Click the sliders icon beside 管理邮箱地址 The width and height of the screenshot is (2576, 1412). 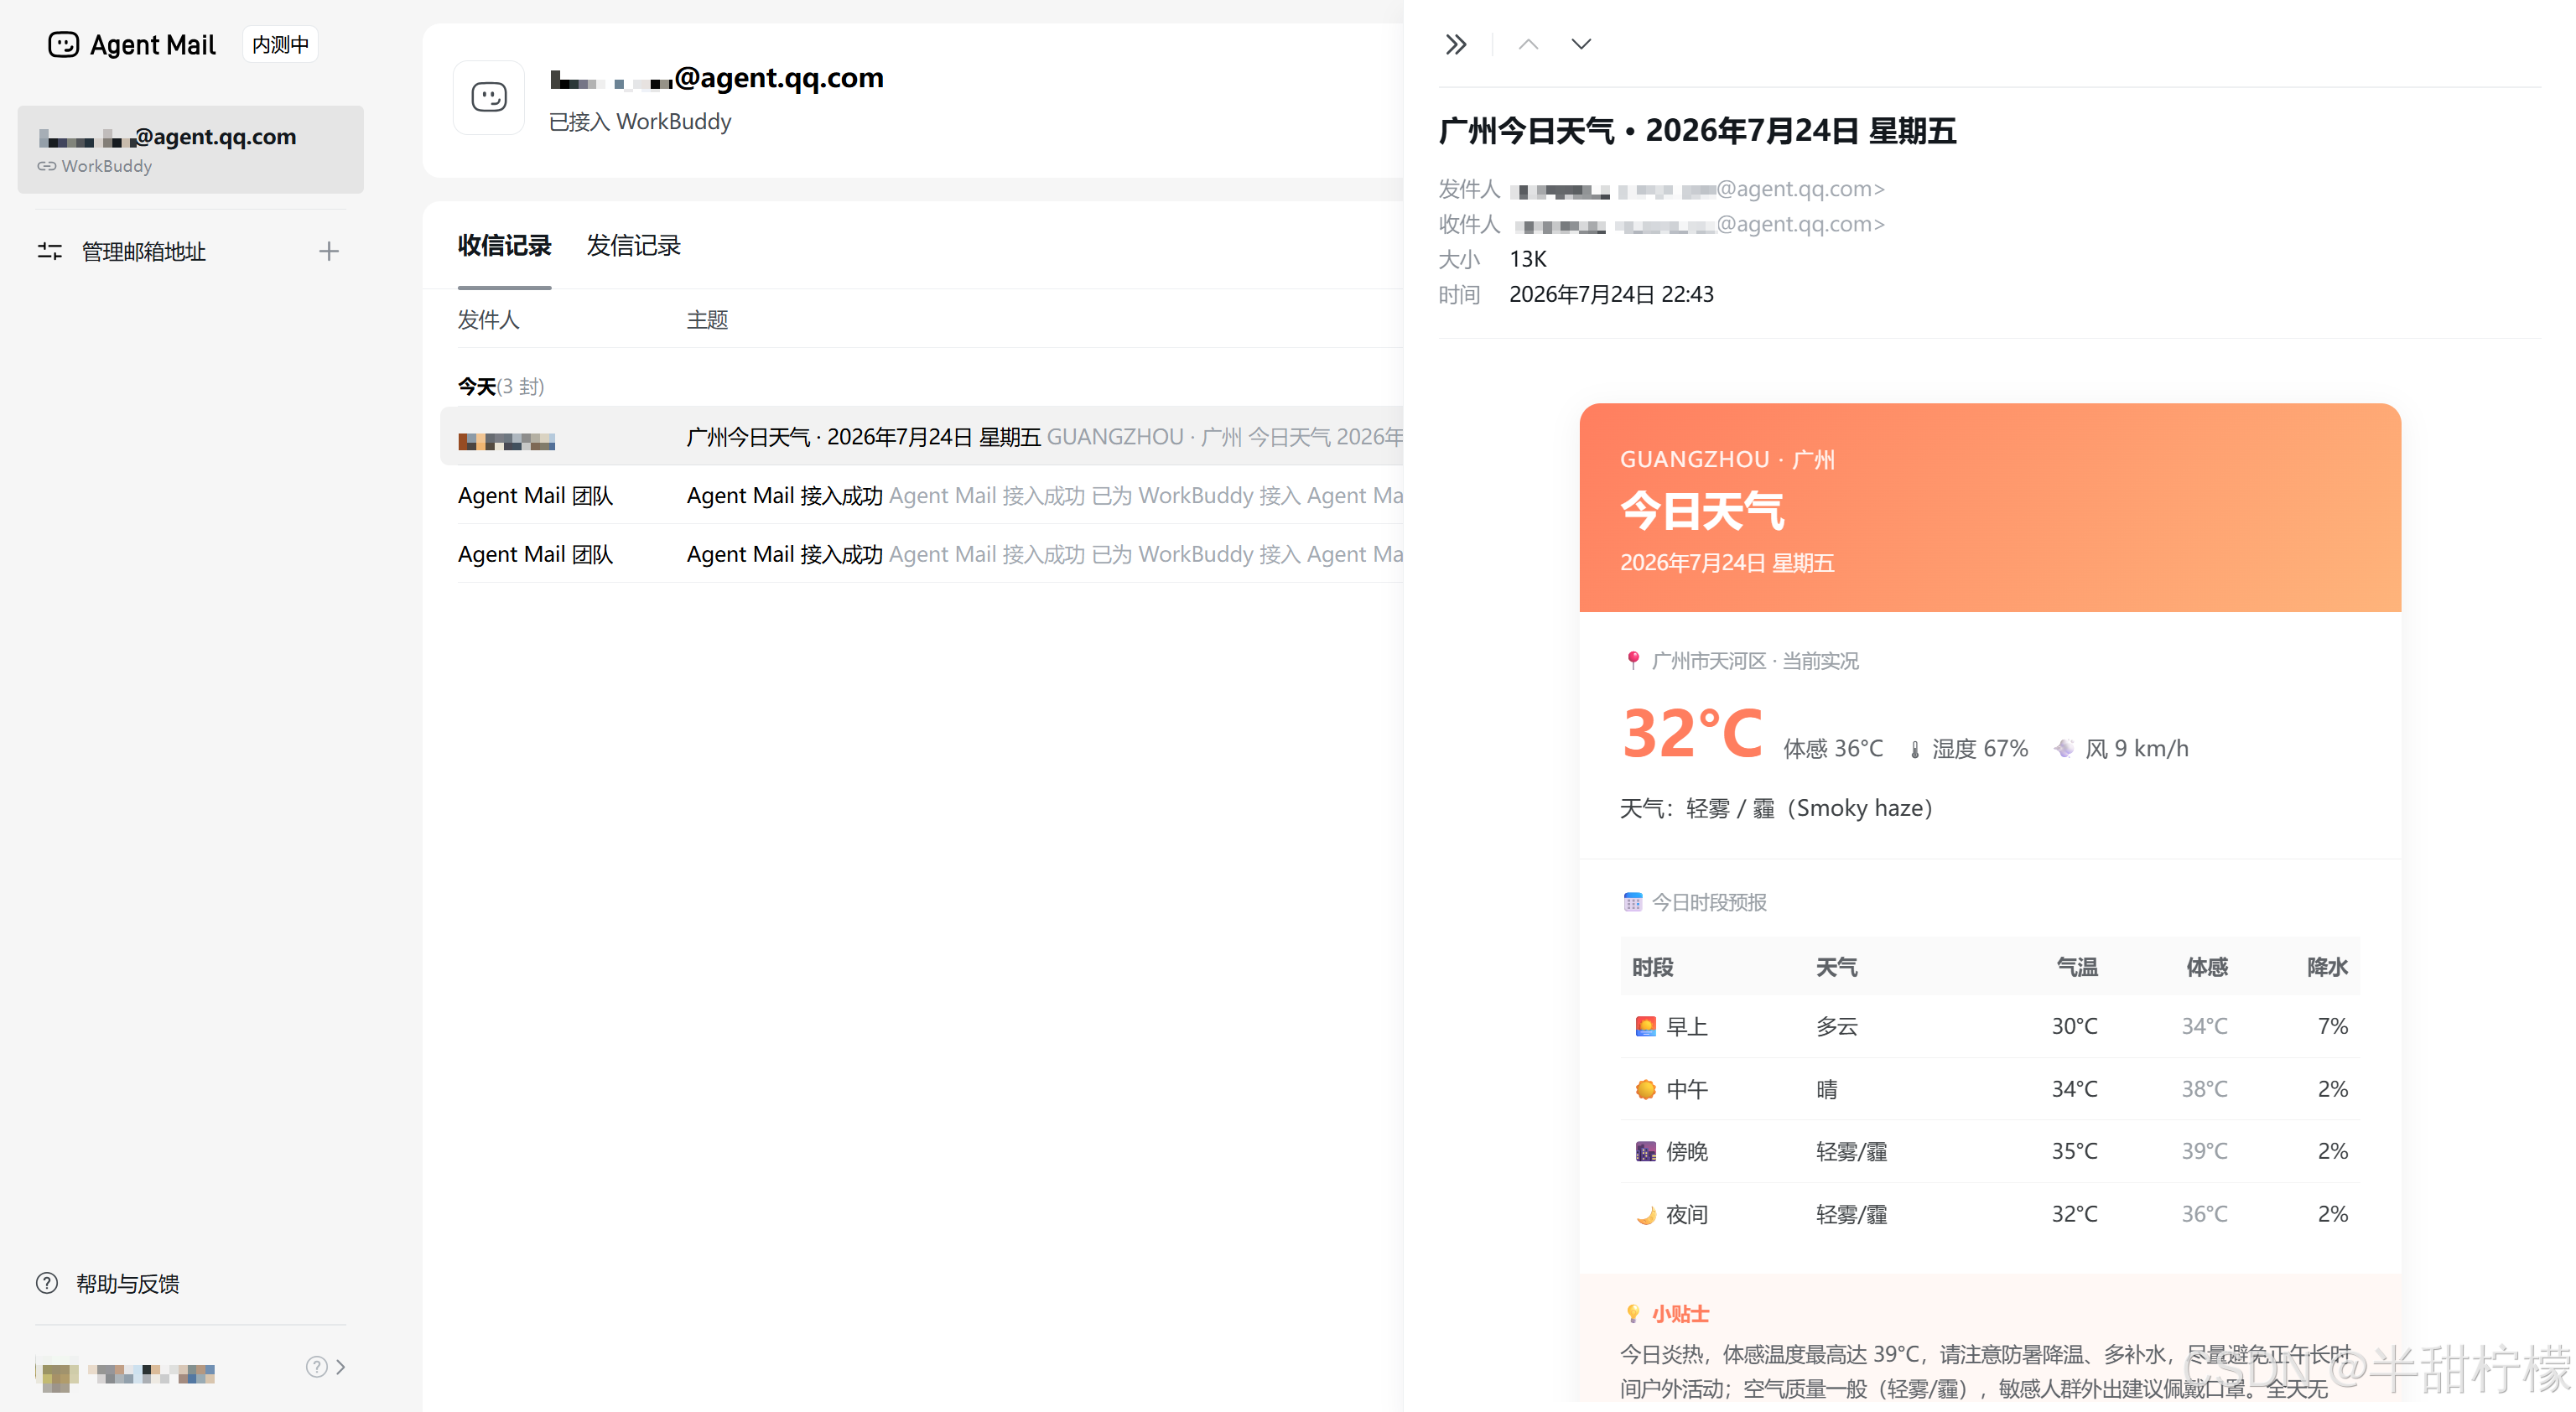(49, 252)
